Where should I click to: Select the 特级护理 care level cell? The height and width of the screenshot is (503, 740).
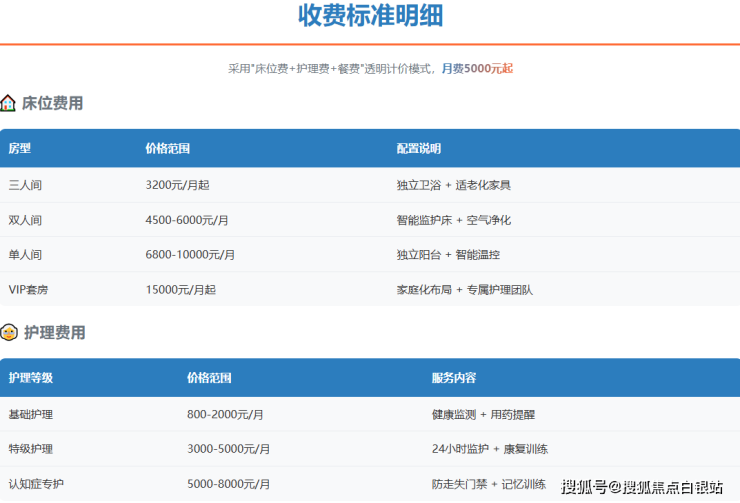point(30,449)
